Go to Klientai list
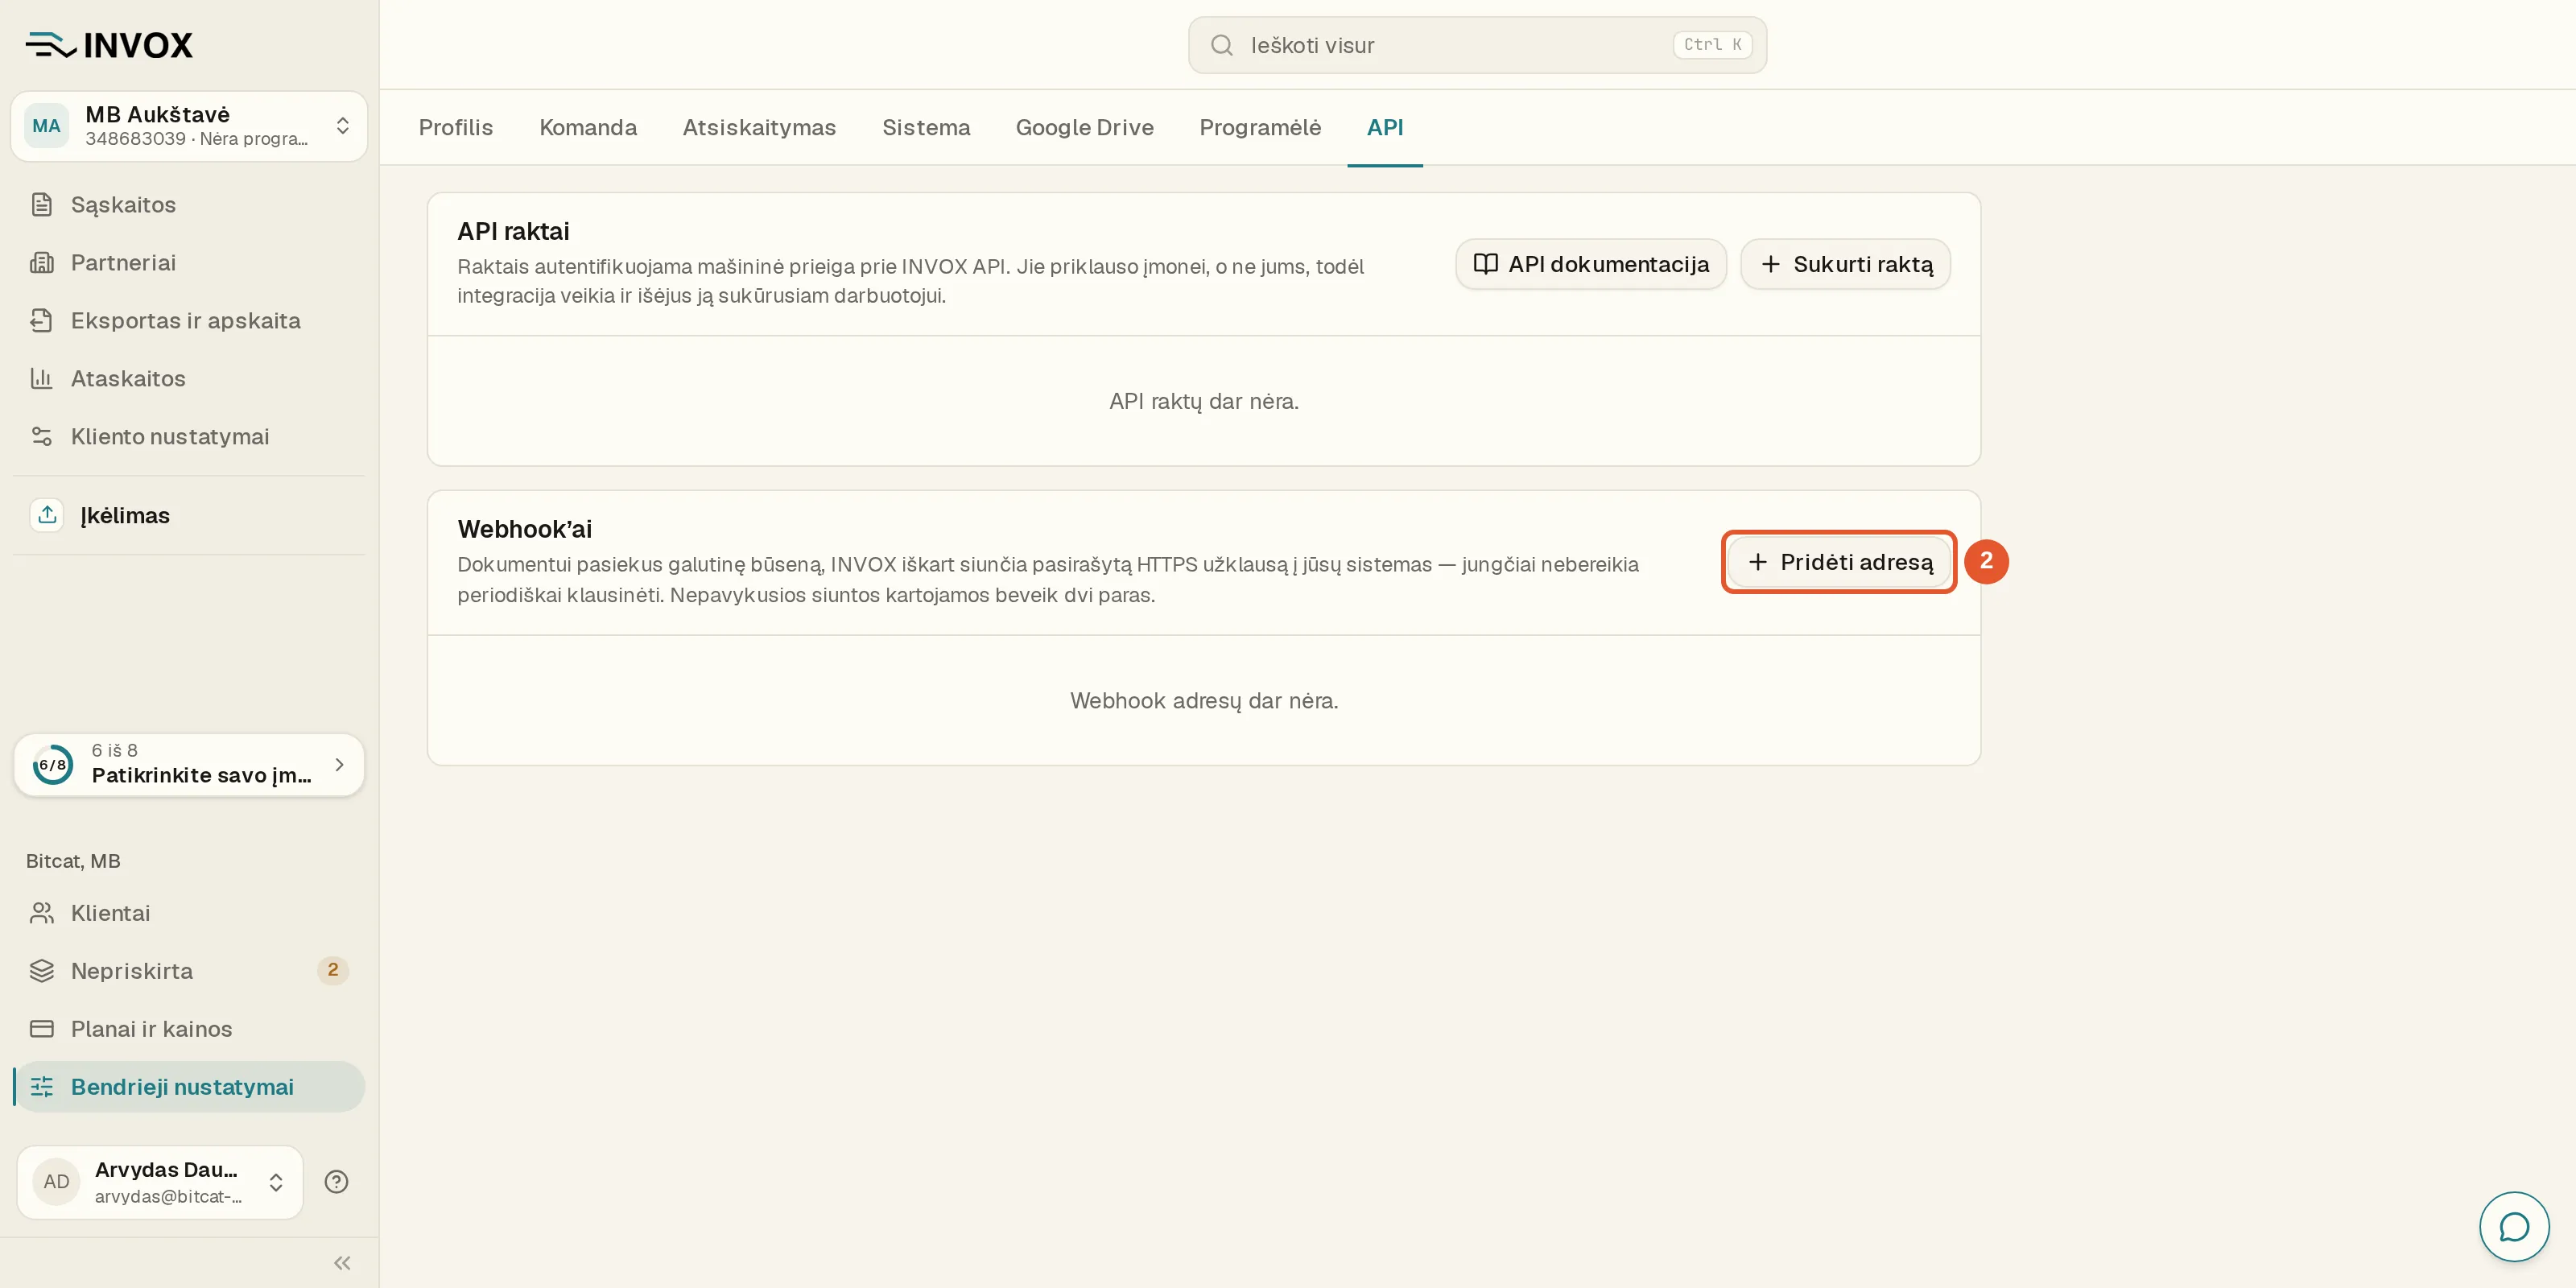 coord(189,913)
